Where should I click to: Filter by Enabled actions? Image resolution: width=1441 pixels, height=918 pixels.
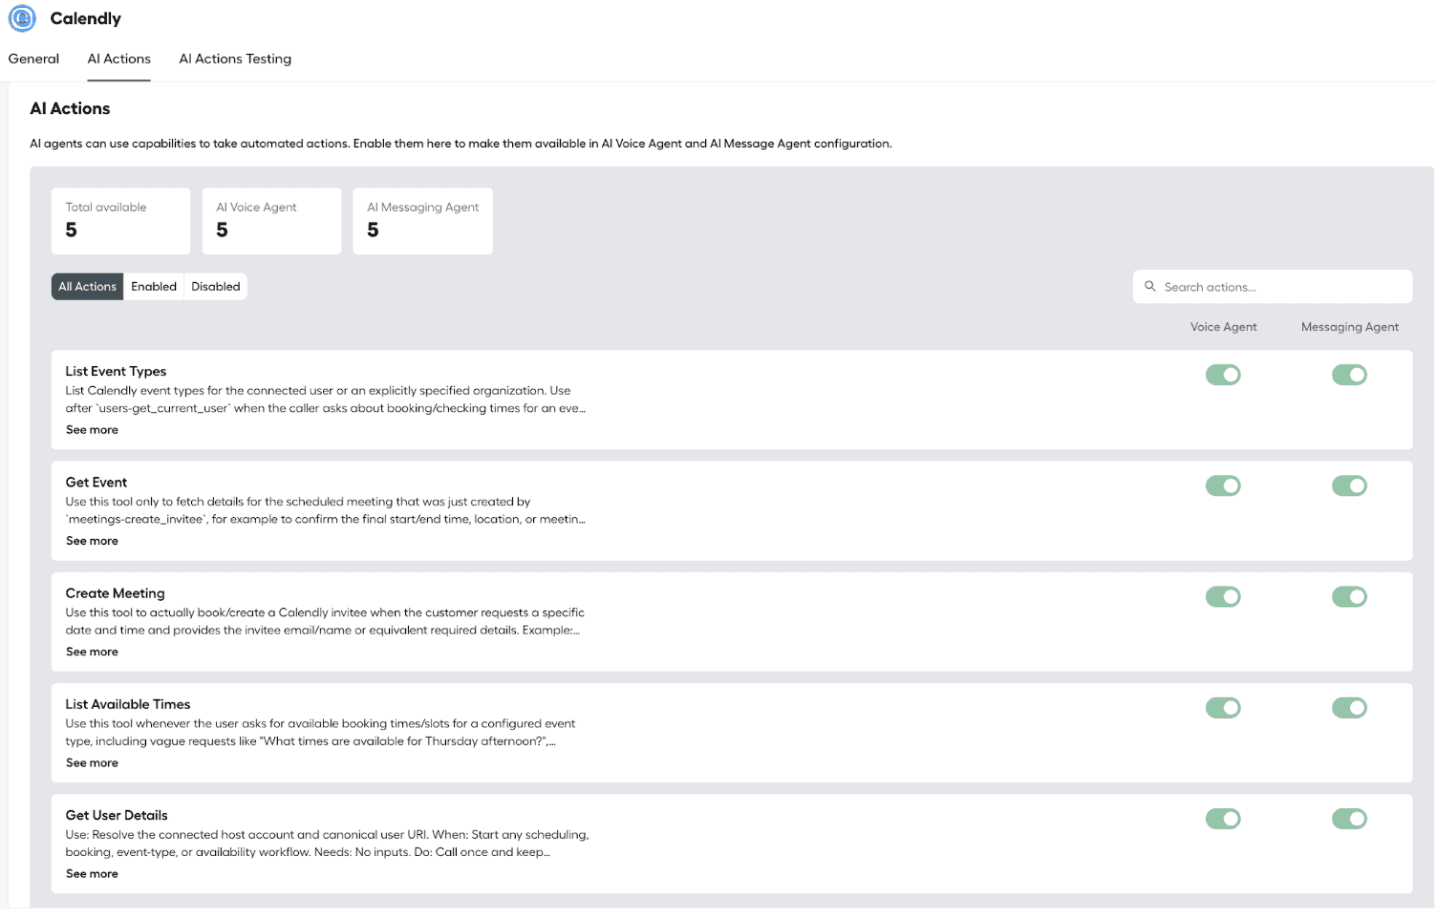coord(154,287)
